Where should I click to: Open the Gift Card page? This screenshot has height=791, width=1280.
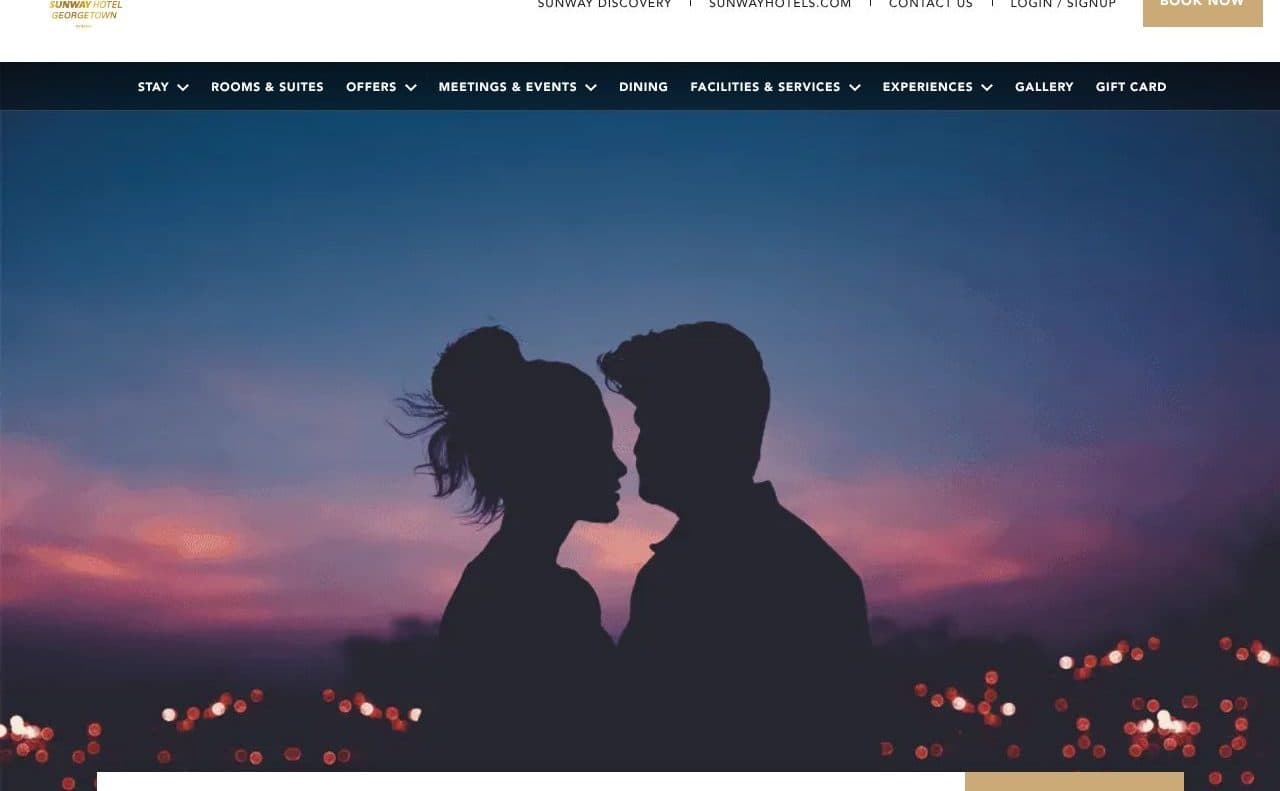tap(1131, 87)
